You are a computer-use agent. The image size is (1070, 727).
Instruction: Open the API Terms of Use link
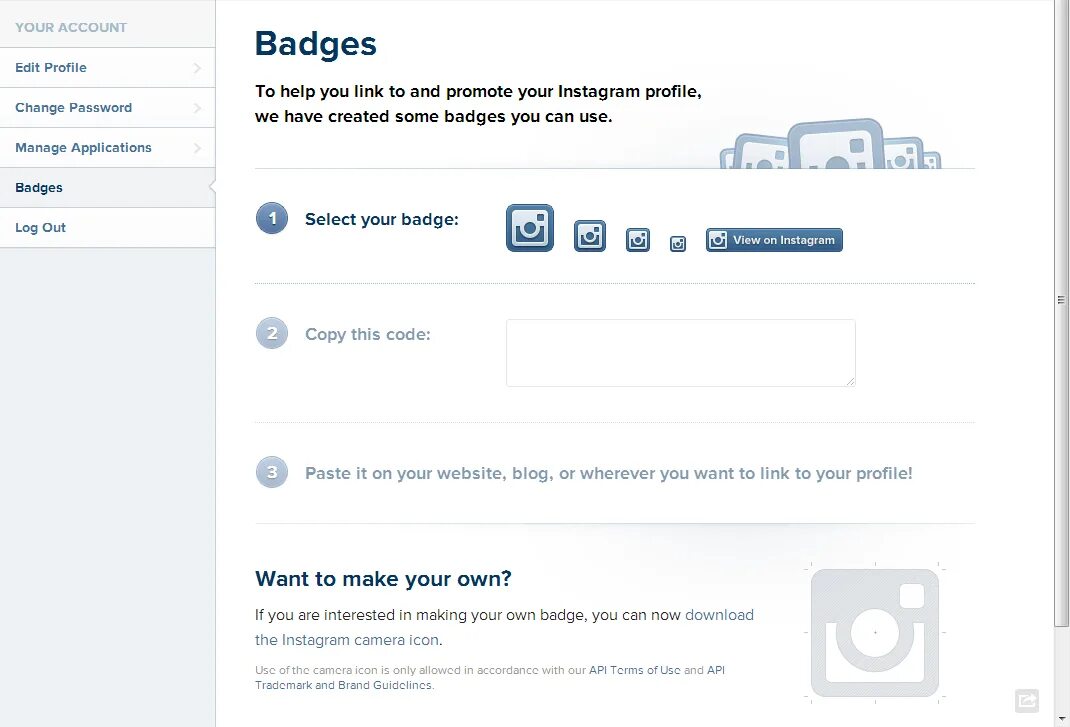[x=635, y=670]
